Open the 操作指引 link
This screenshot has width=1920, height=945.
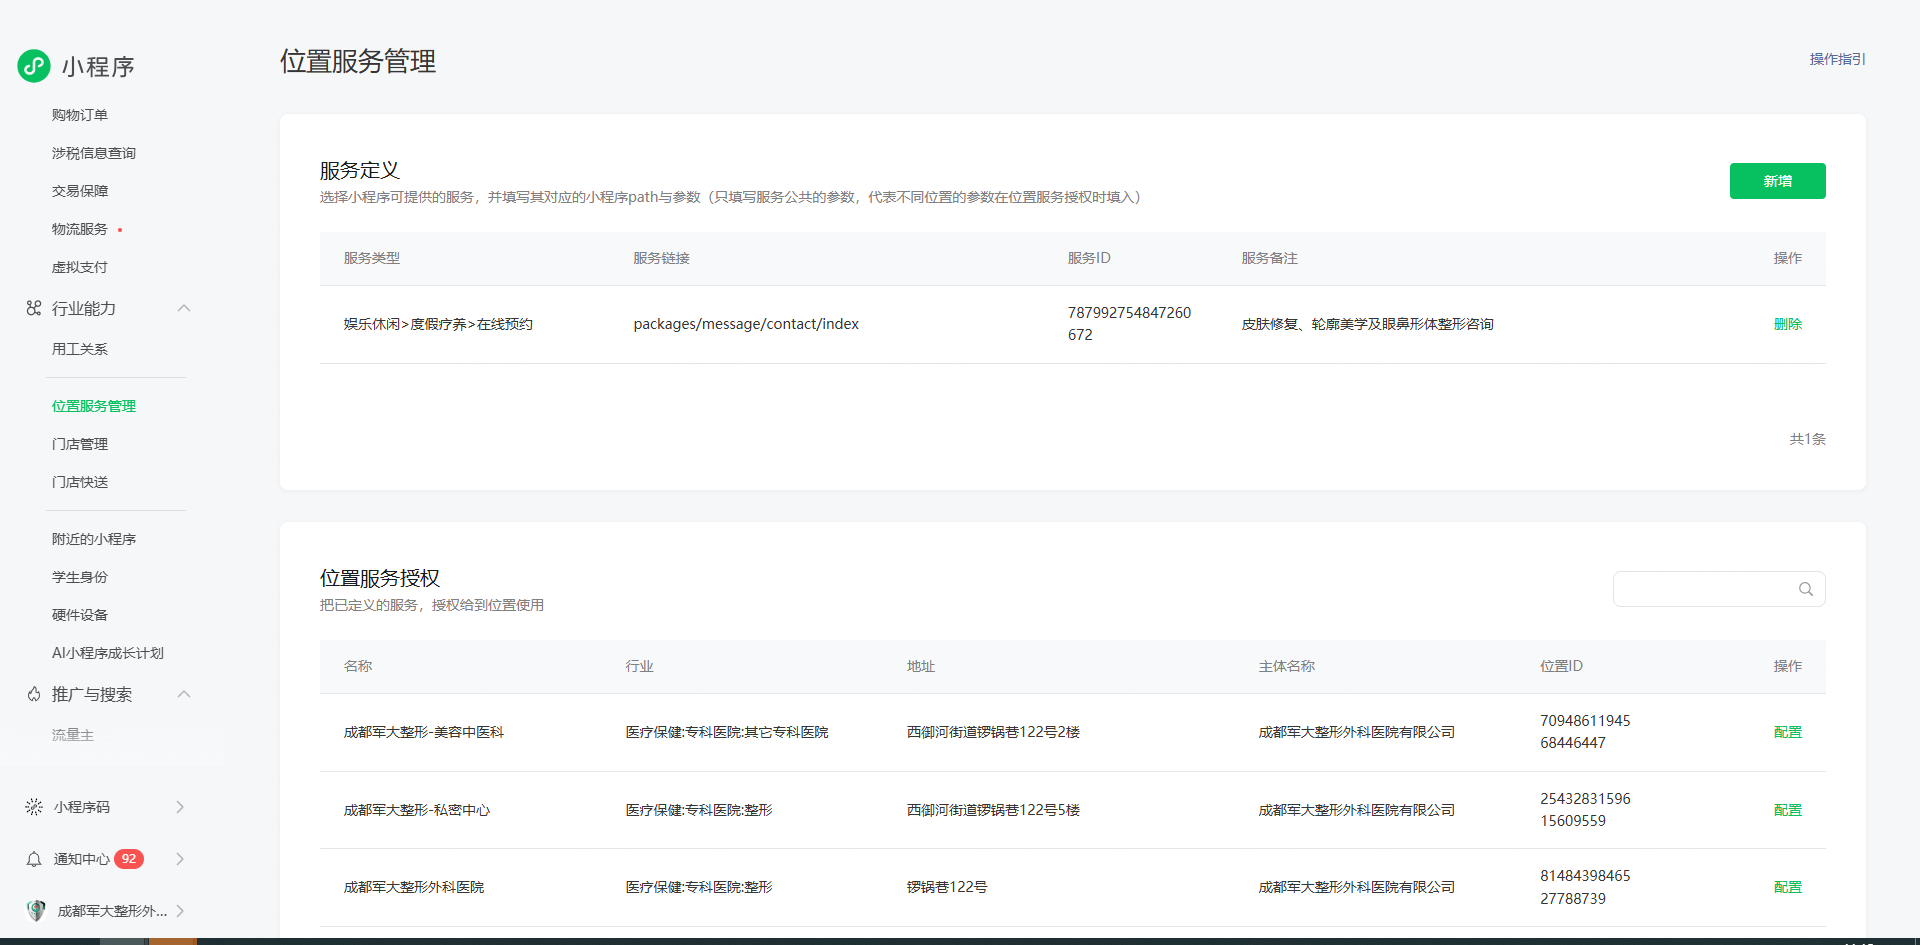tap(1838, 59)
